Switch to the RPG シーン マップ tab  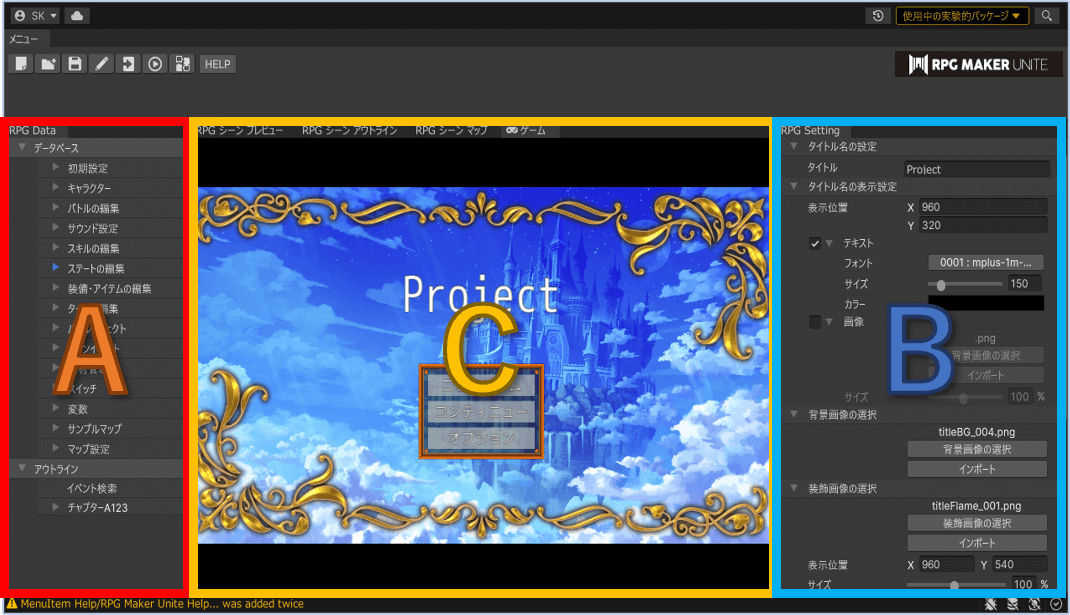tap(451, 130)
